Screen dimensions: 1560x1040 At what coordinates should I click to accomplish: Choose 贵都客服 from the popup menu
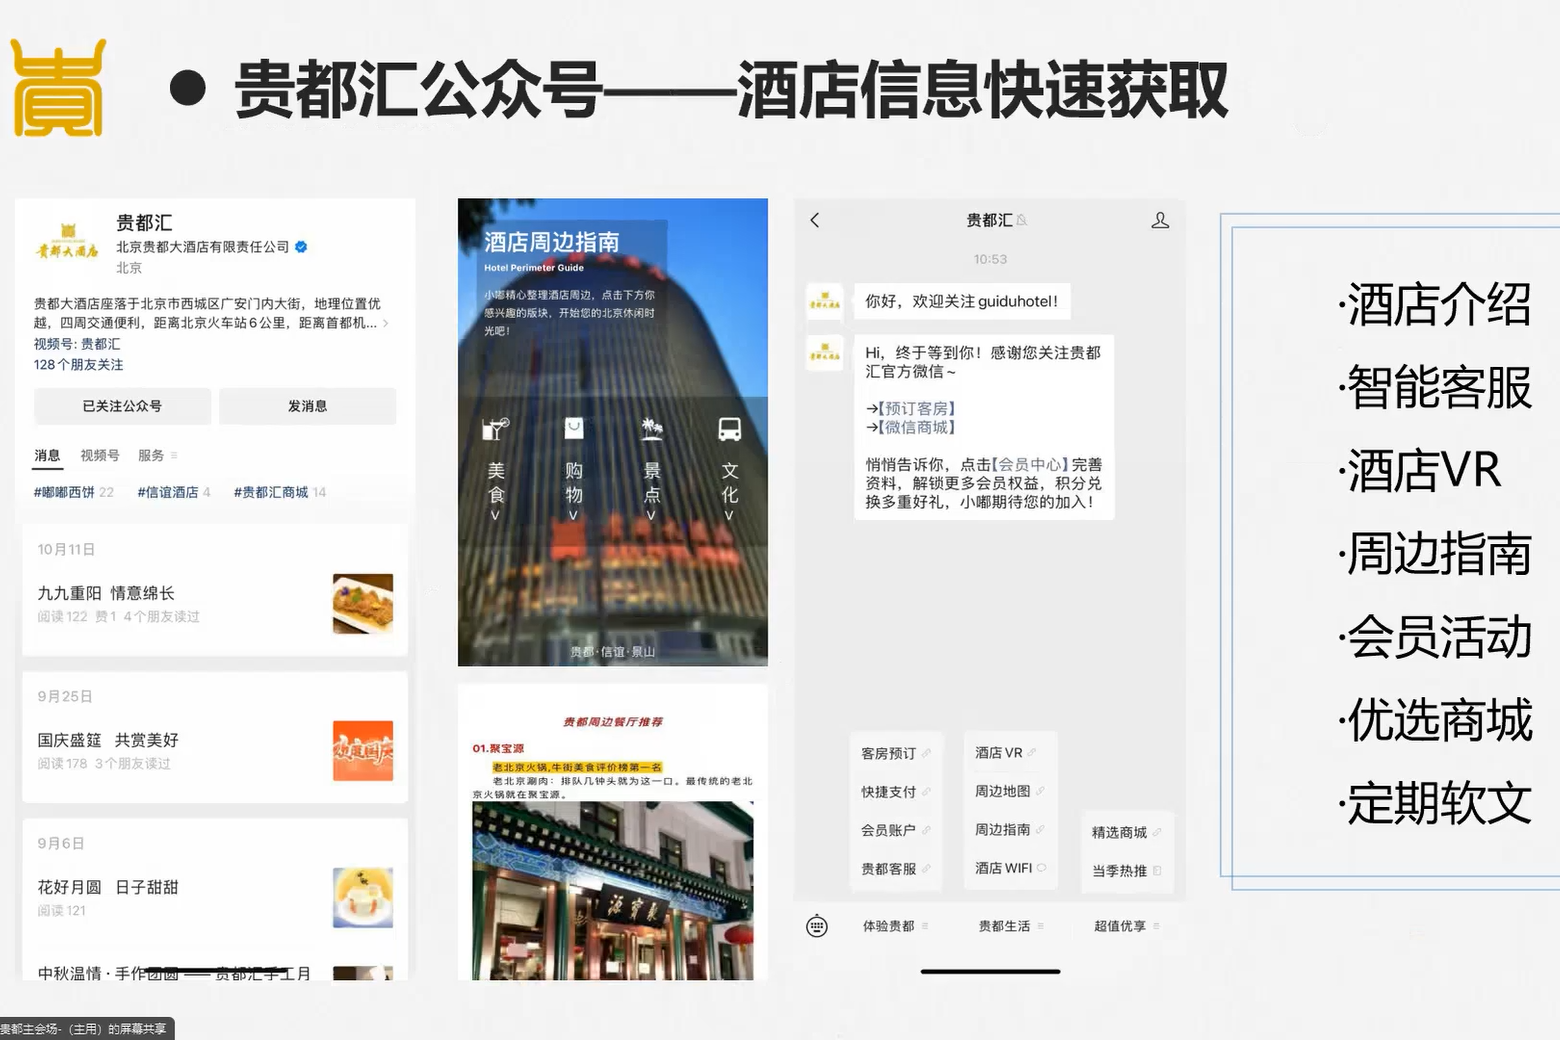(896, 869)
